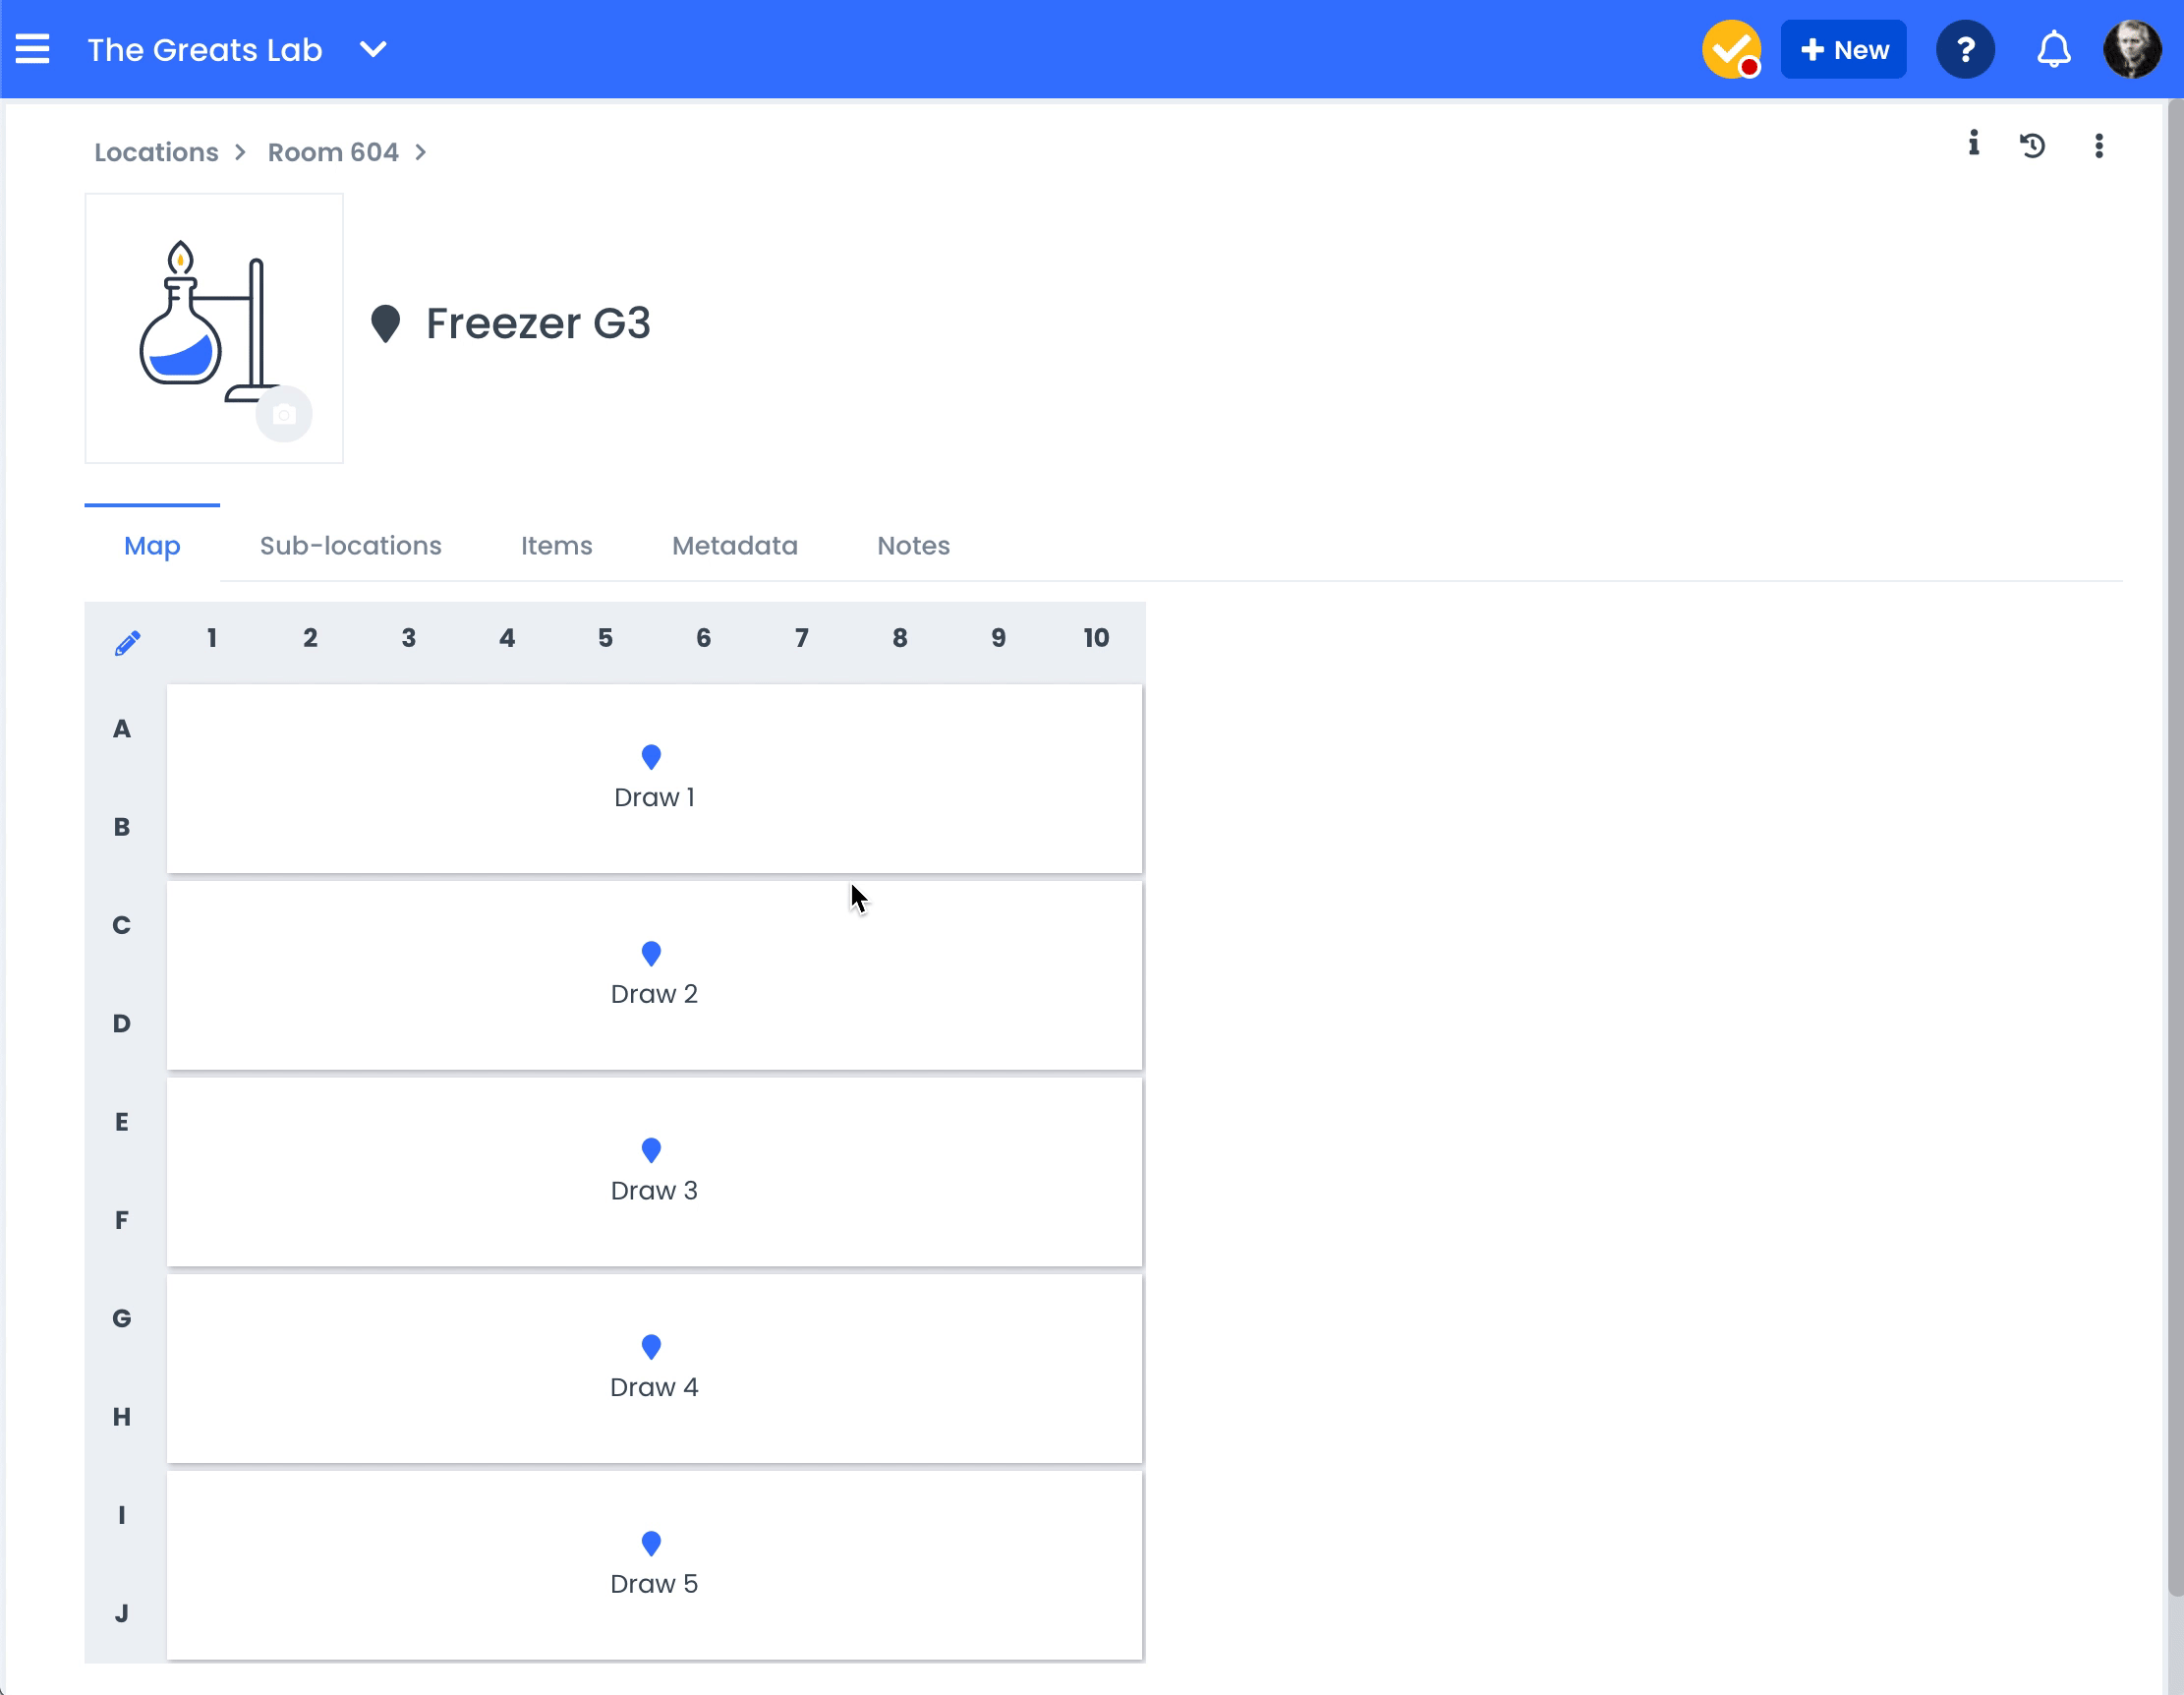Switch to the Sub-locations tab
Image resolution: width=2184 pixels, height=1695 pixels.
pyautogui.click(x=350, y=545)
